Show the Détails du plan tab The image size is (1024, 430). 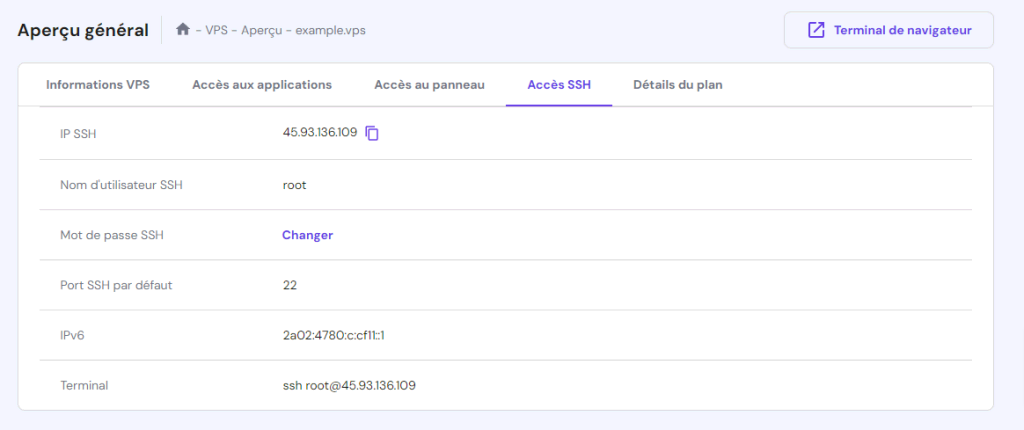678,85
